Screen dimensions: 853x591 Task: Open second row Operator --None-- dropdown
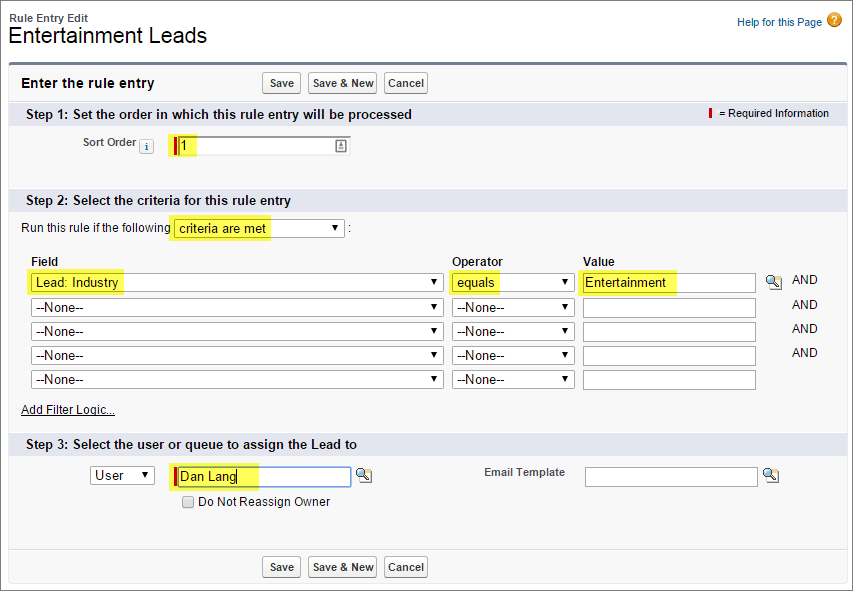click(513, 307)
